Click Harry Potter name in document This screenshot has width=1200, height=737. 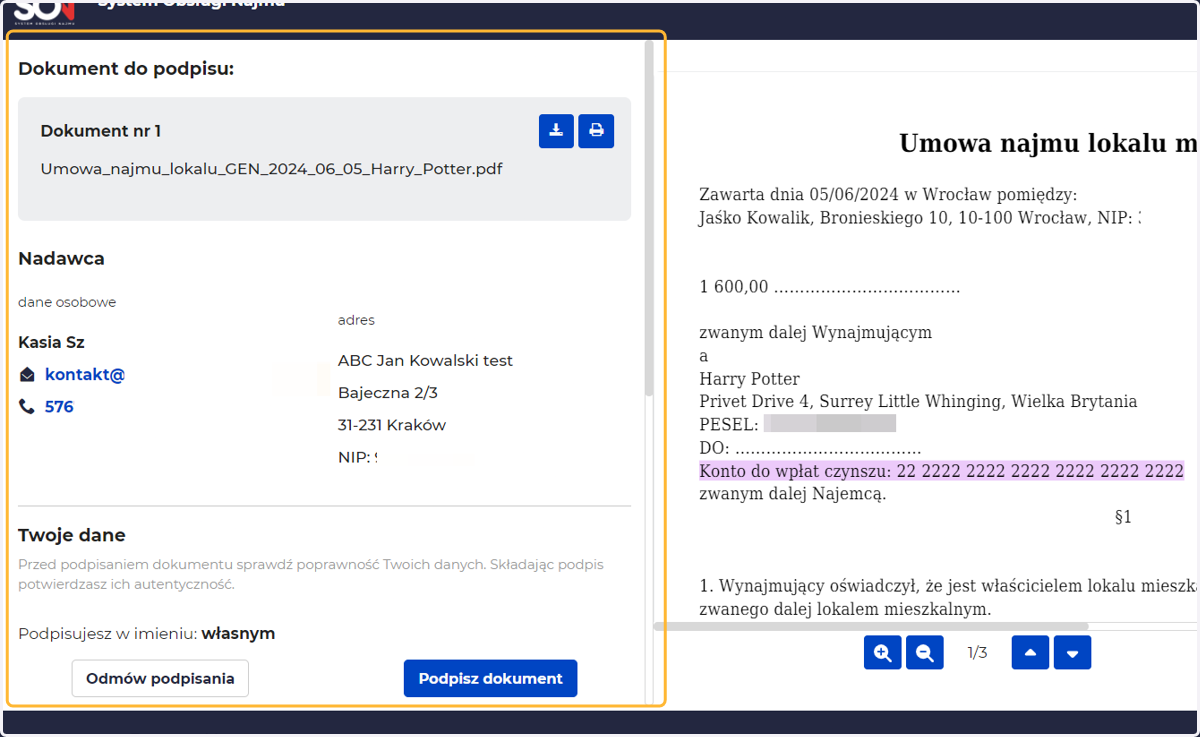coord(750,379)
